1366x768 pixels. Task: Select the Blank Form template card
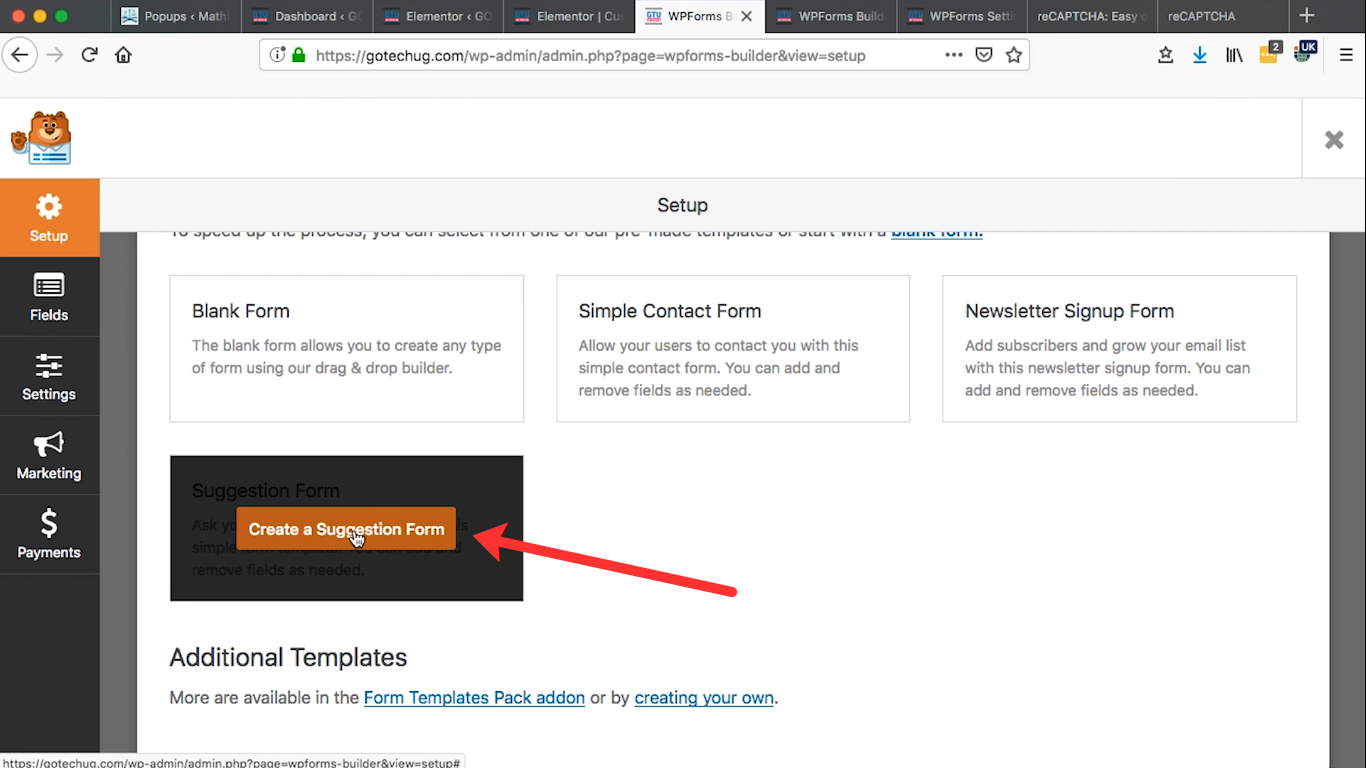[x=347, y=349]
